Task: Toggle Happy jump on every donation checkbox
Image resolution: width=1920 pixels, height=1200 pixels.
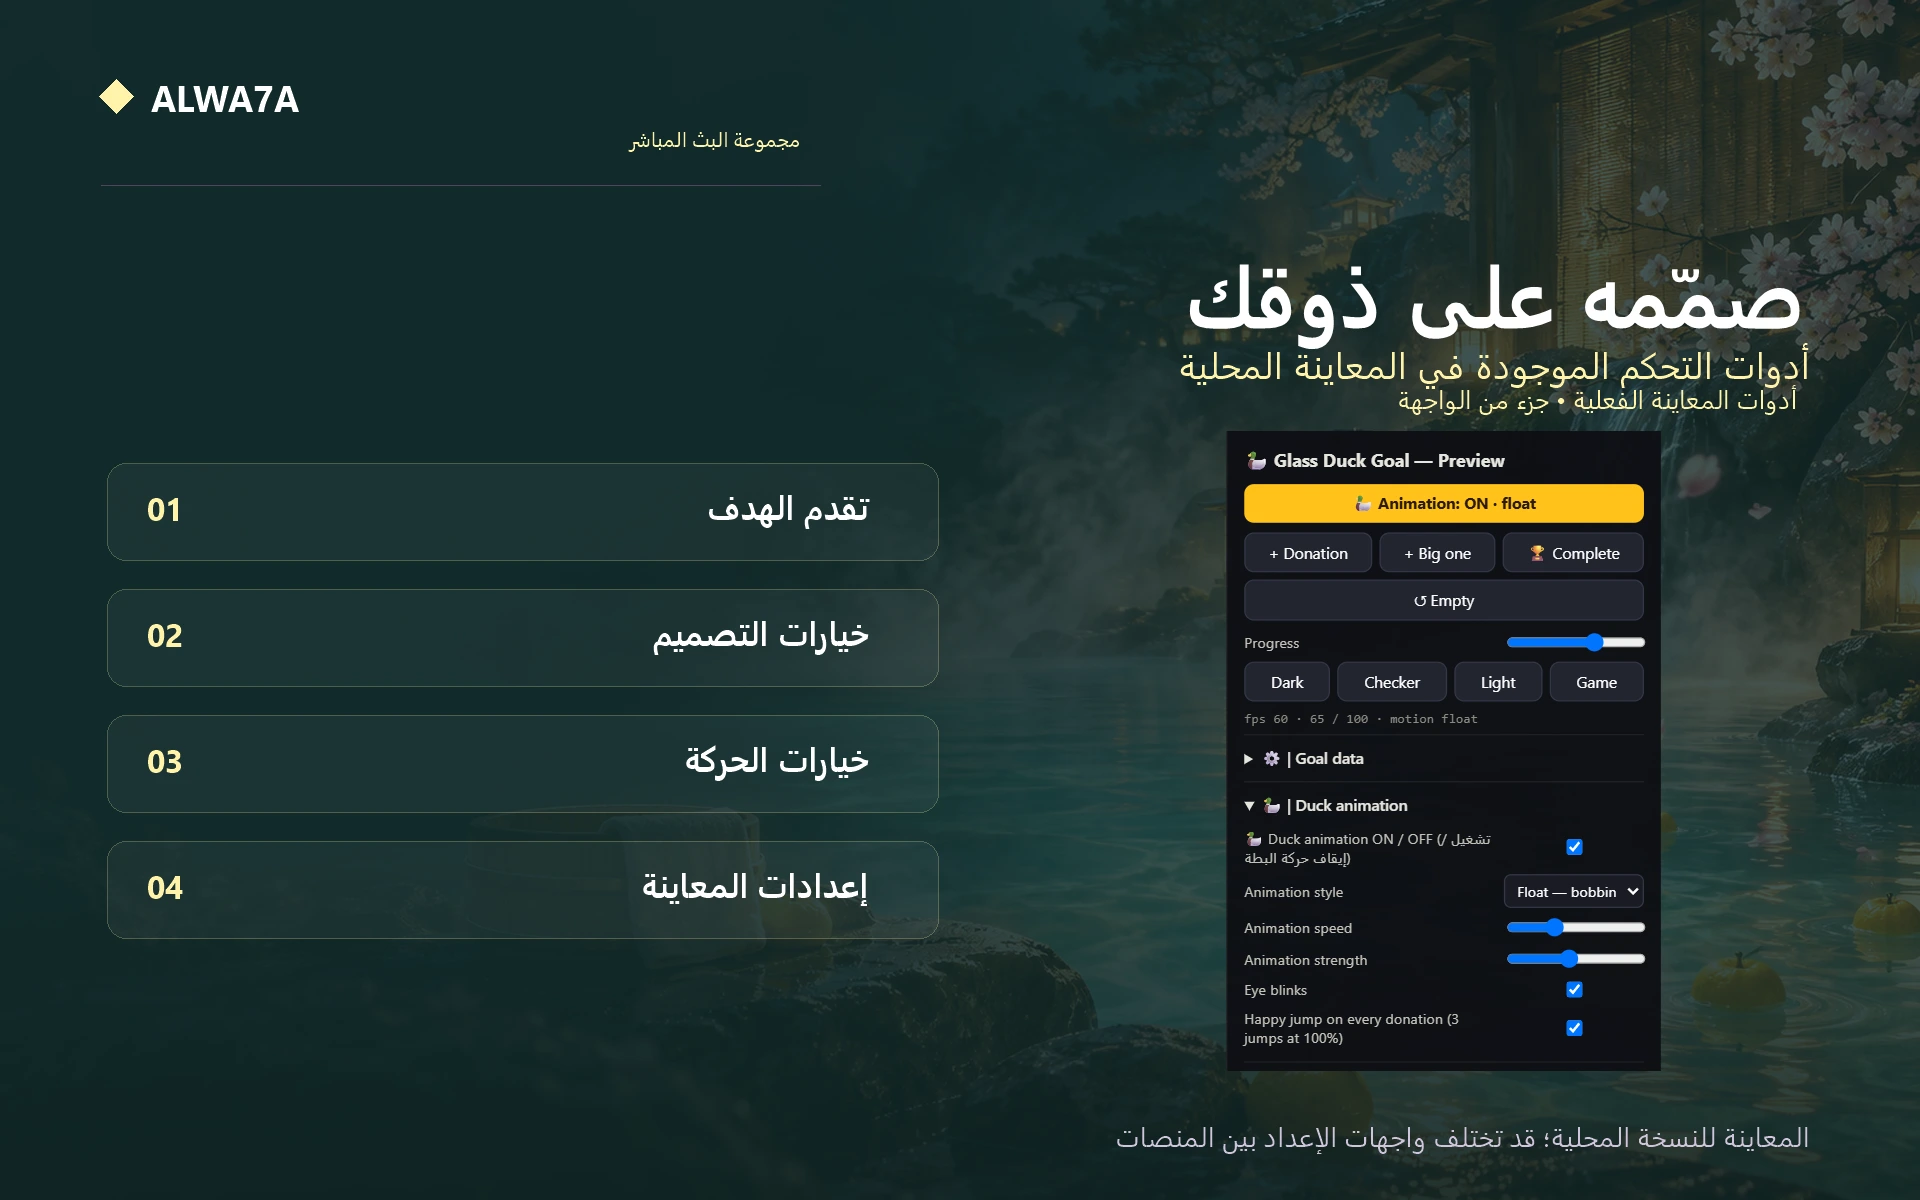Action: pyautogui.click(x=1574, y=1028)
